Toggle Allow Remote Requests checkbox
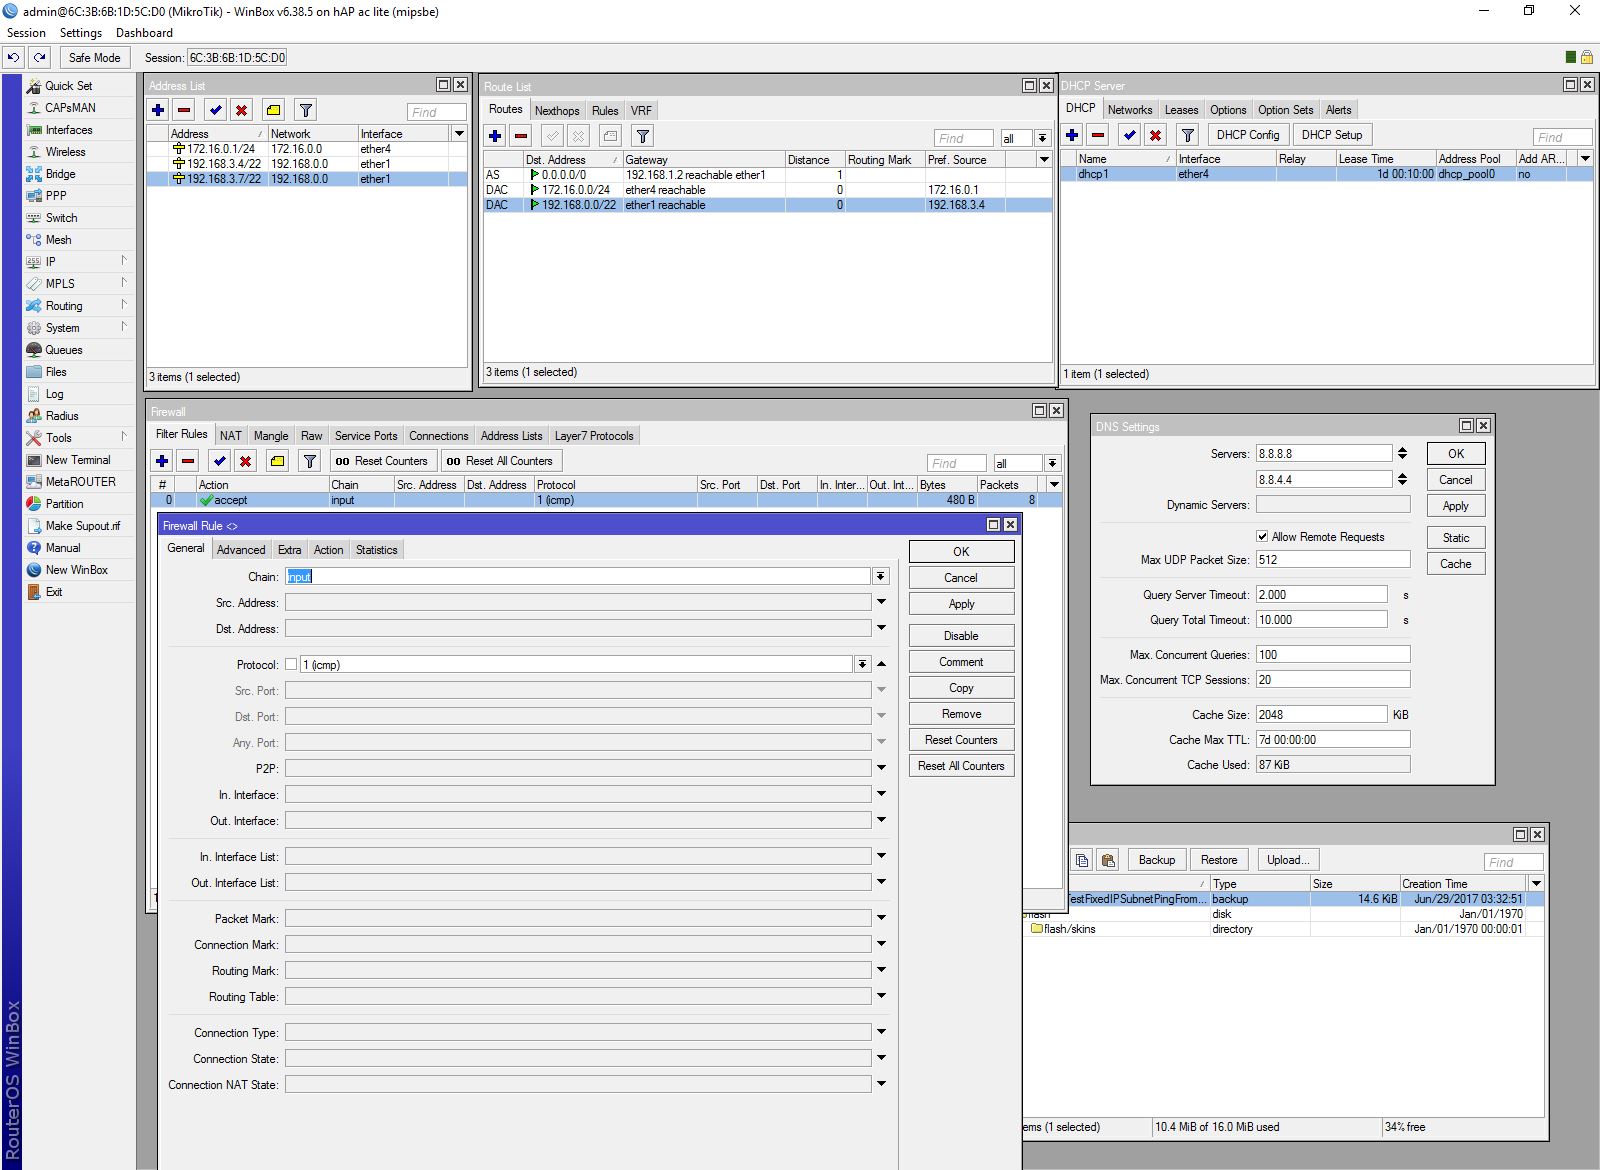The width and height of the screenshot is (1600, 1170). (x=1262, y=537)
